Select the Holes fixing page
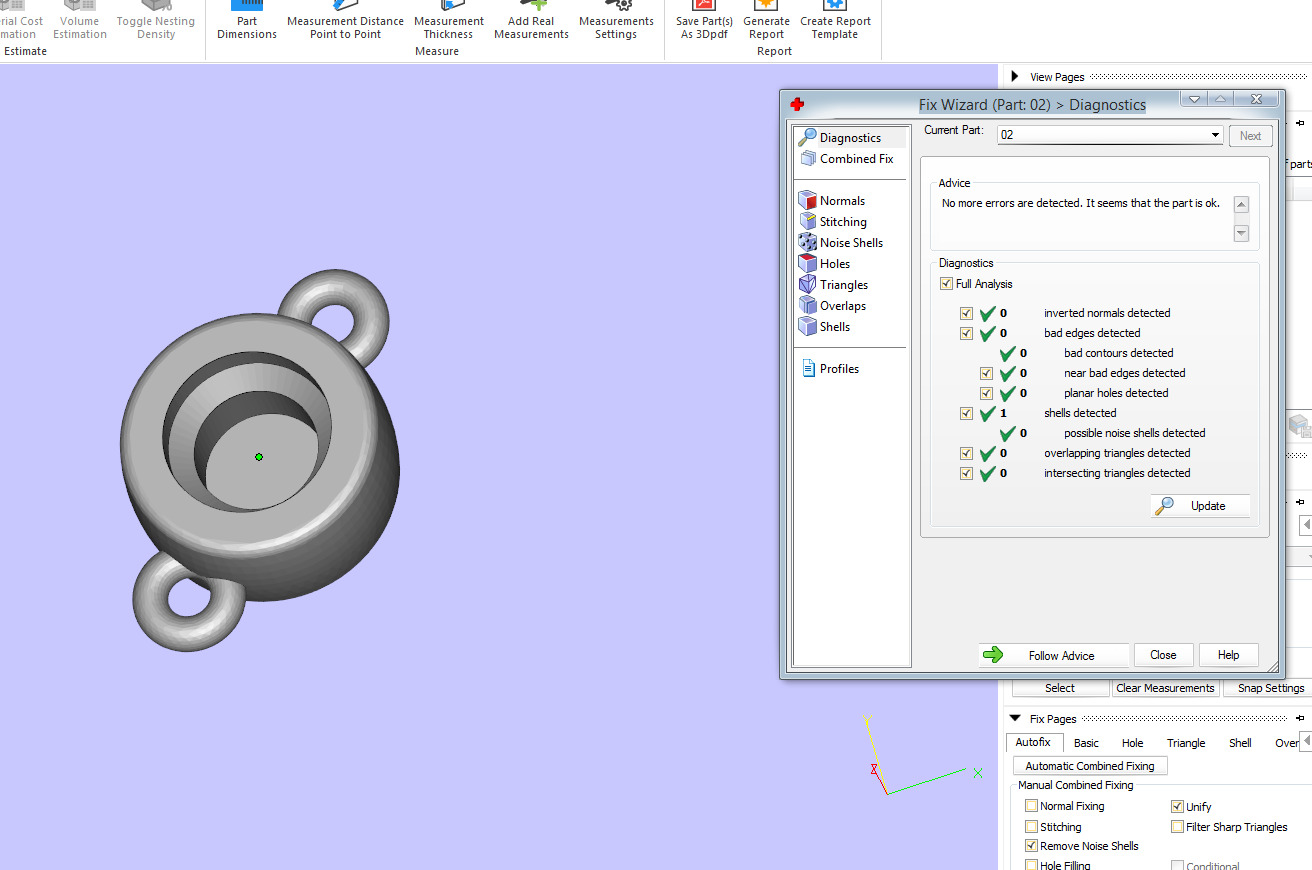The width and height of the screenshot is (1312, 870). coord(825,264)
